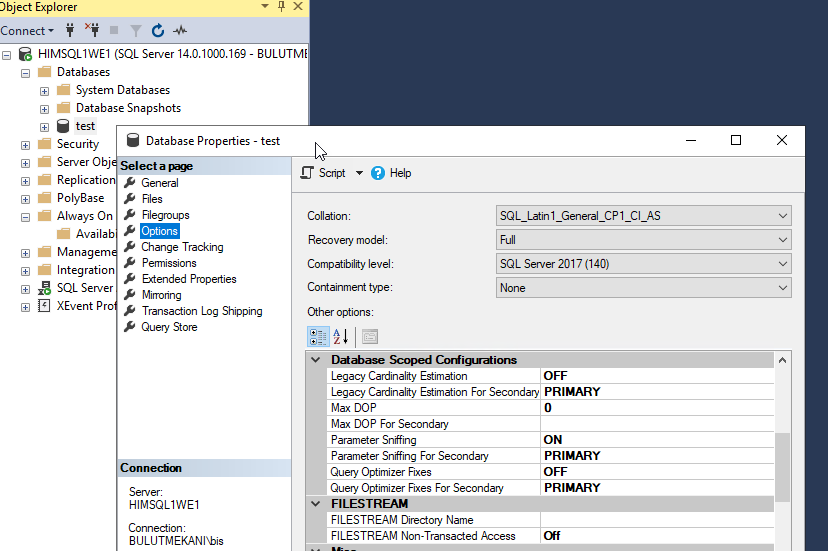Collapse the FILESTREAM section
This screenshot has height=551, width=828.
(316, 503)
